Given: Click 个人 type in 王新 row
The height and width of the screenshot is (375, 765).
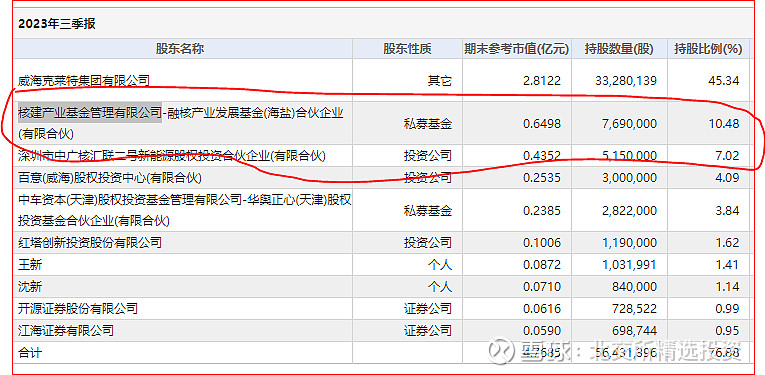Looking at the screenshot, I should 440,265.
